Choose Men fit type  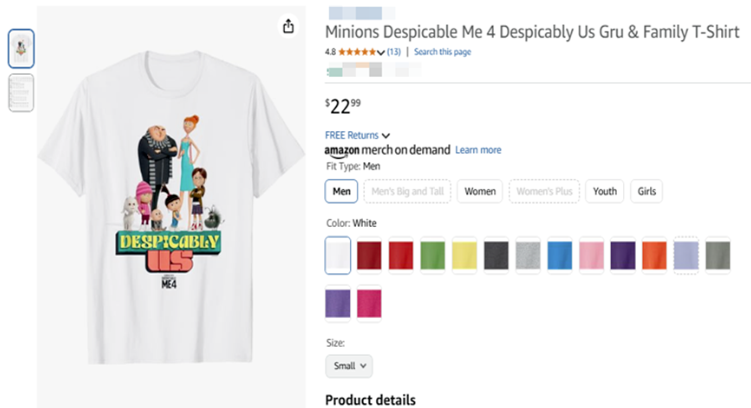click(341, 191)
